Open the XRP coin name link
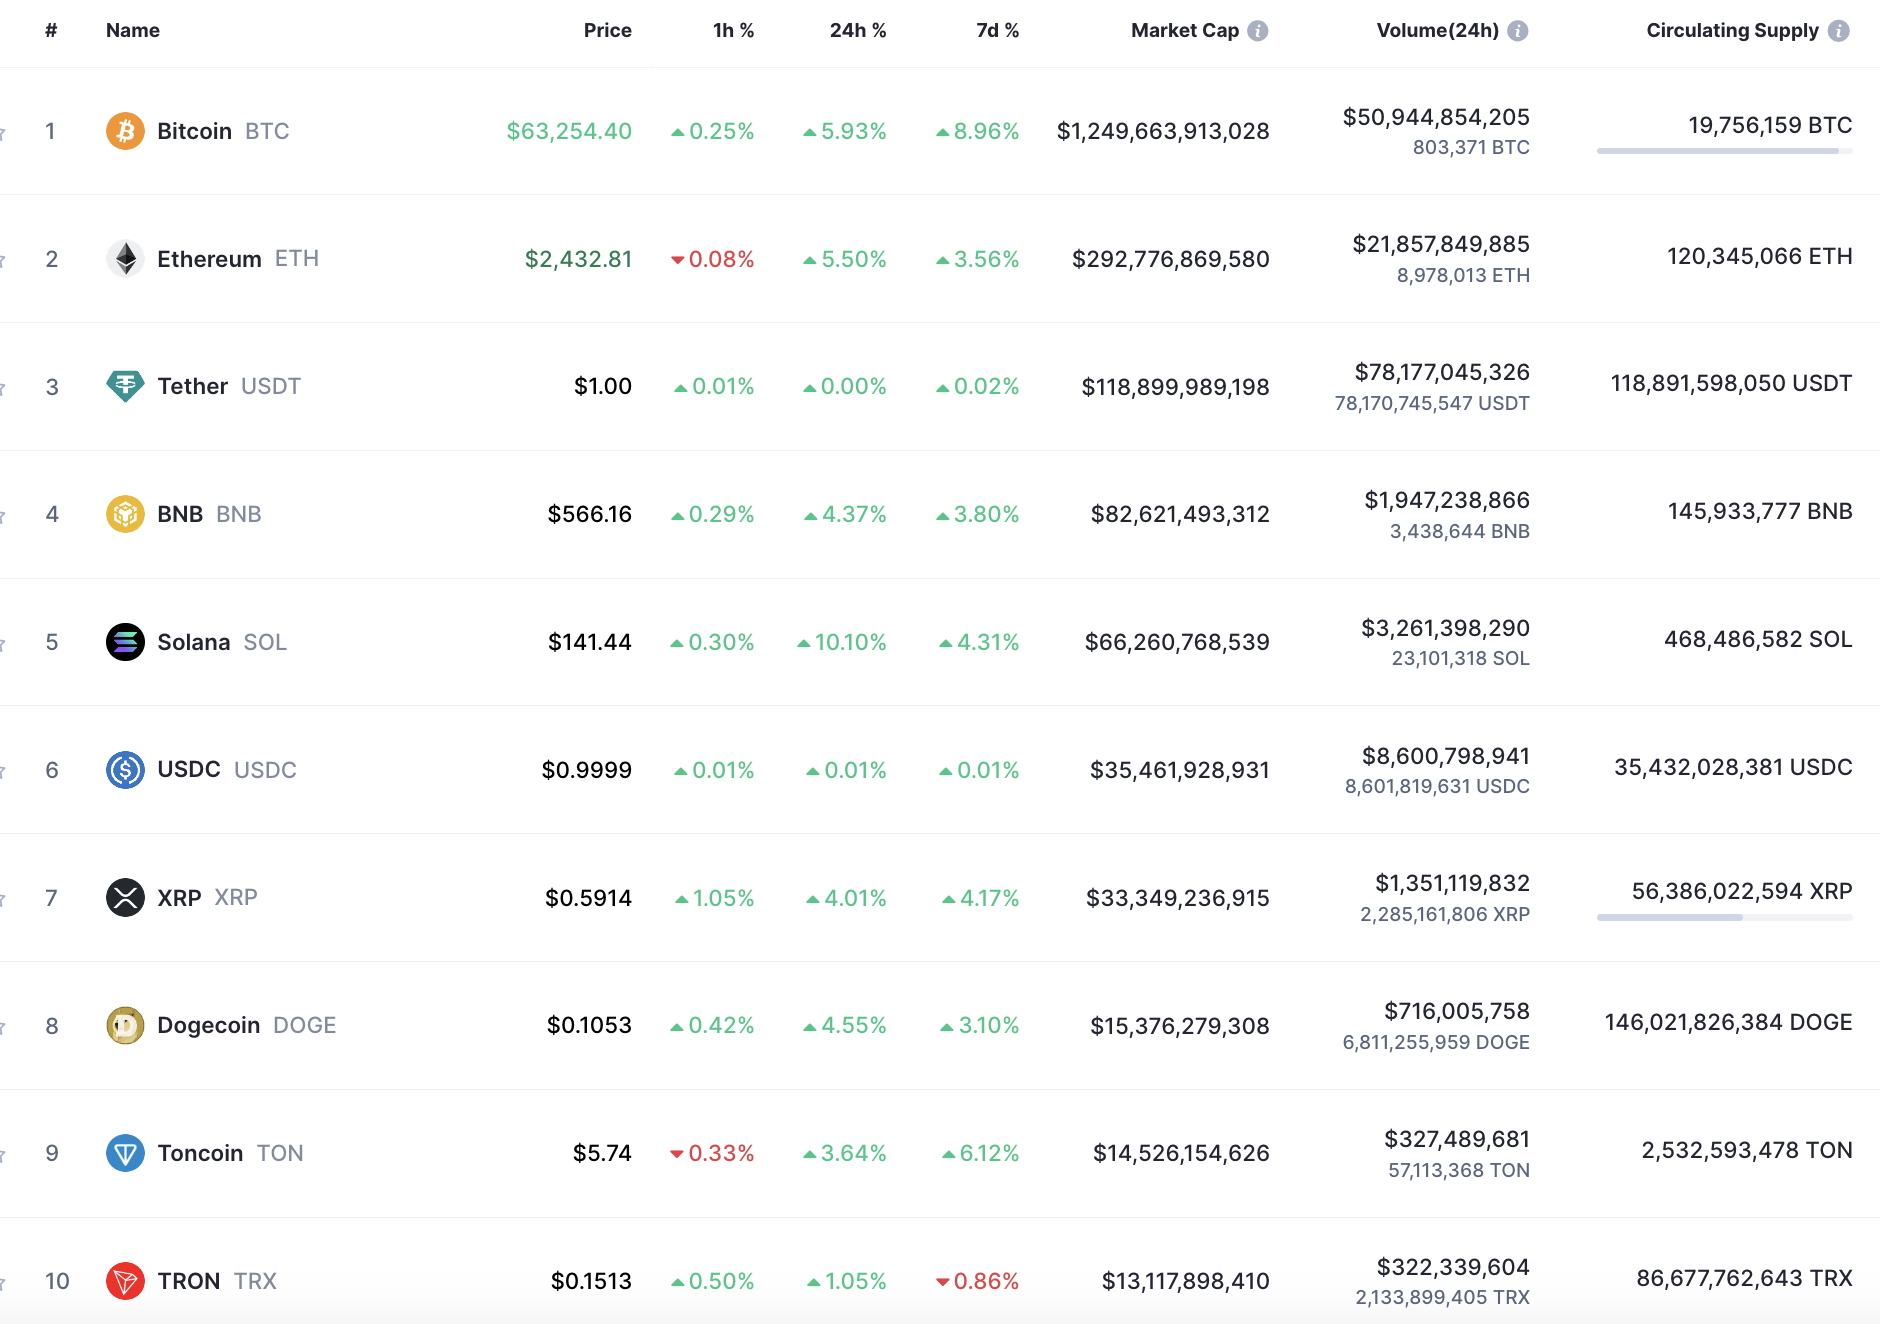1880x1324 pixels. [179, 898]
